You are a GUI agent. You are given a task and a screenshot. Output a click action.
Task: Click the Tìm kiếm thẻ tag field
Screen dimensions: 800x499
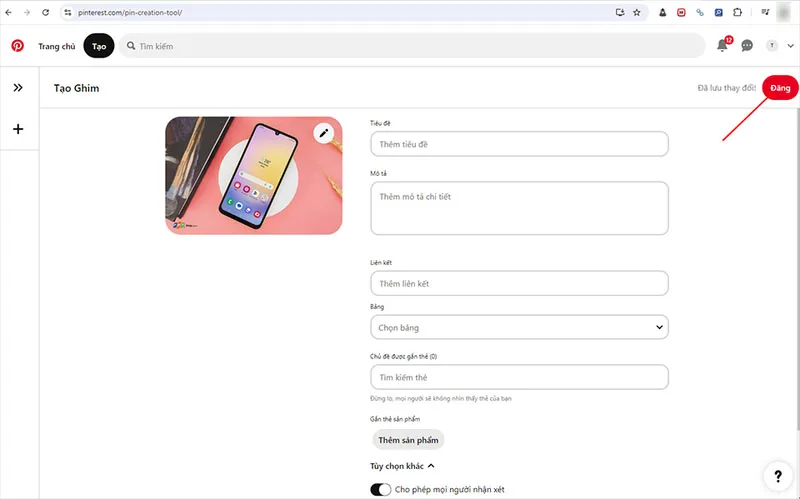(x=519, y=378)
